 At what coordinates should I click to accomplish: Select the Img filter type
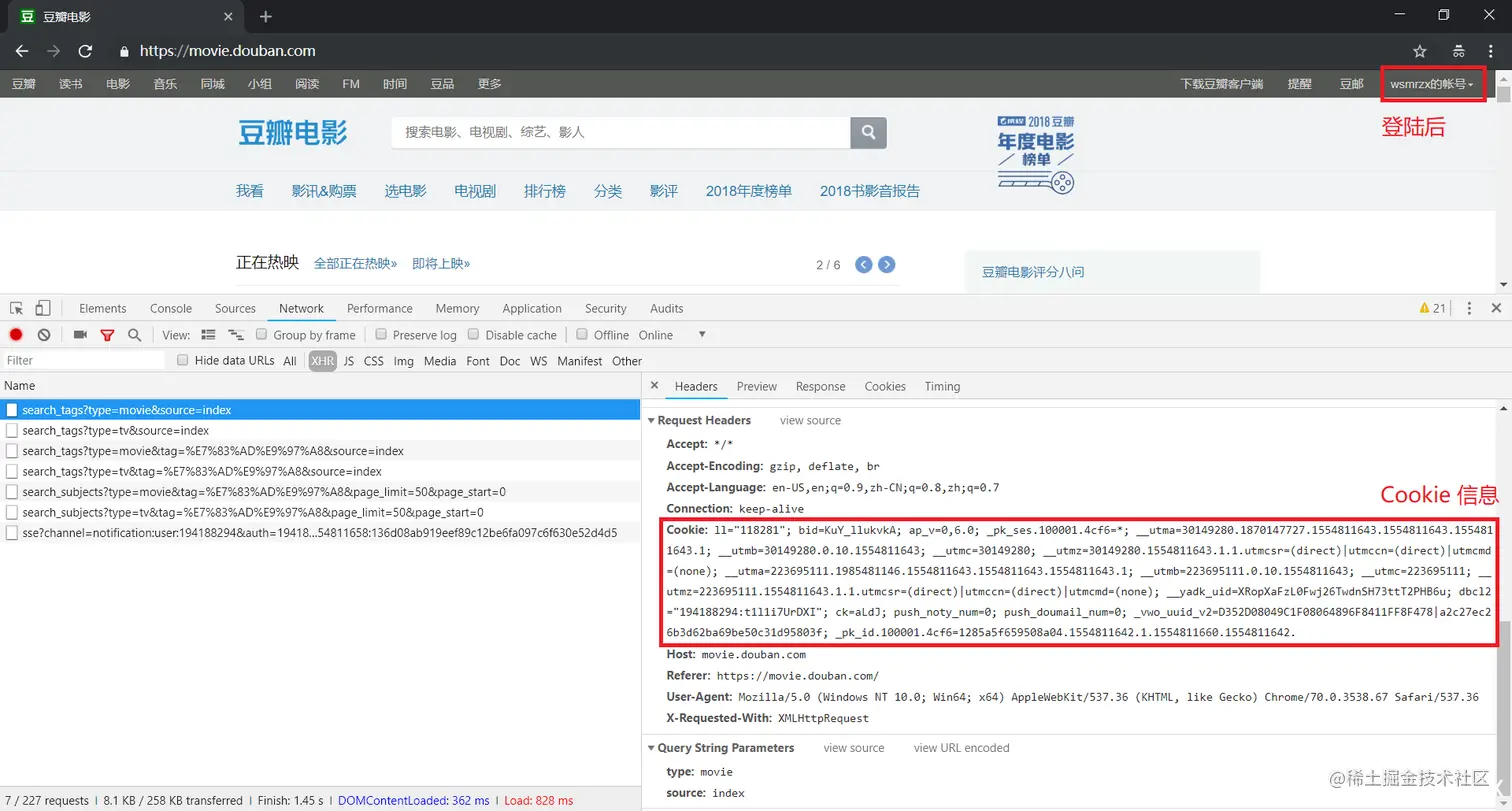pos(404,361)
